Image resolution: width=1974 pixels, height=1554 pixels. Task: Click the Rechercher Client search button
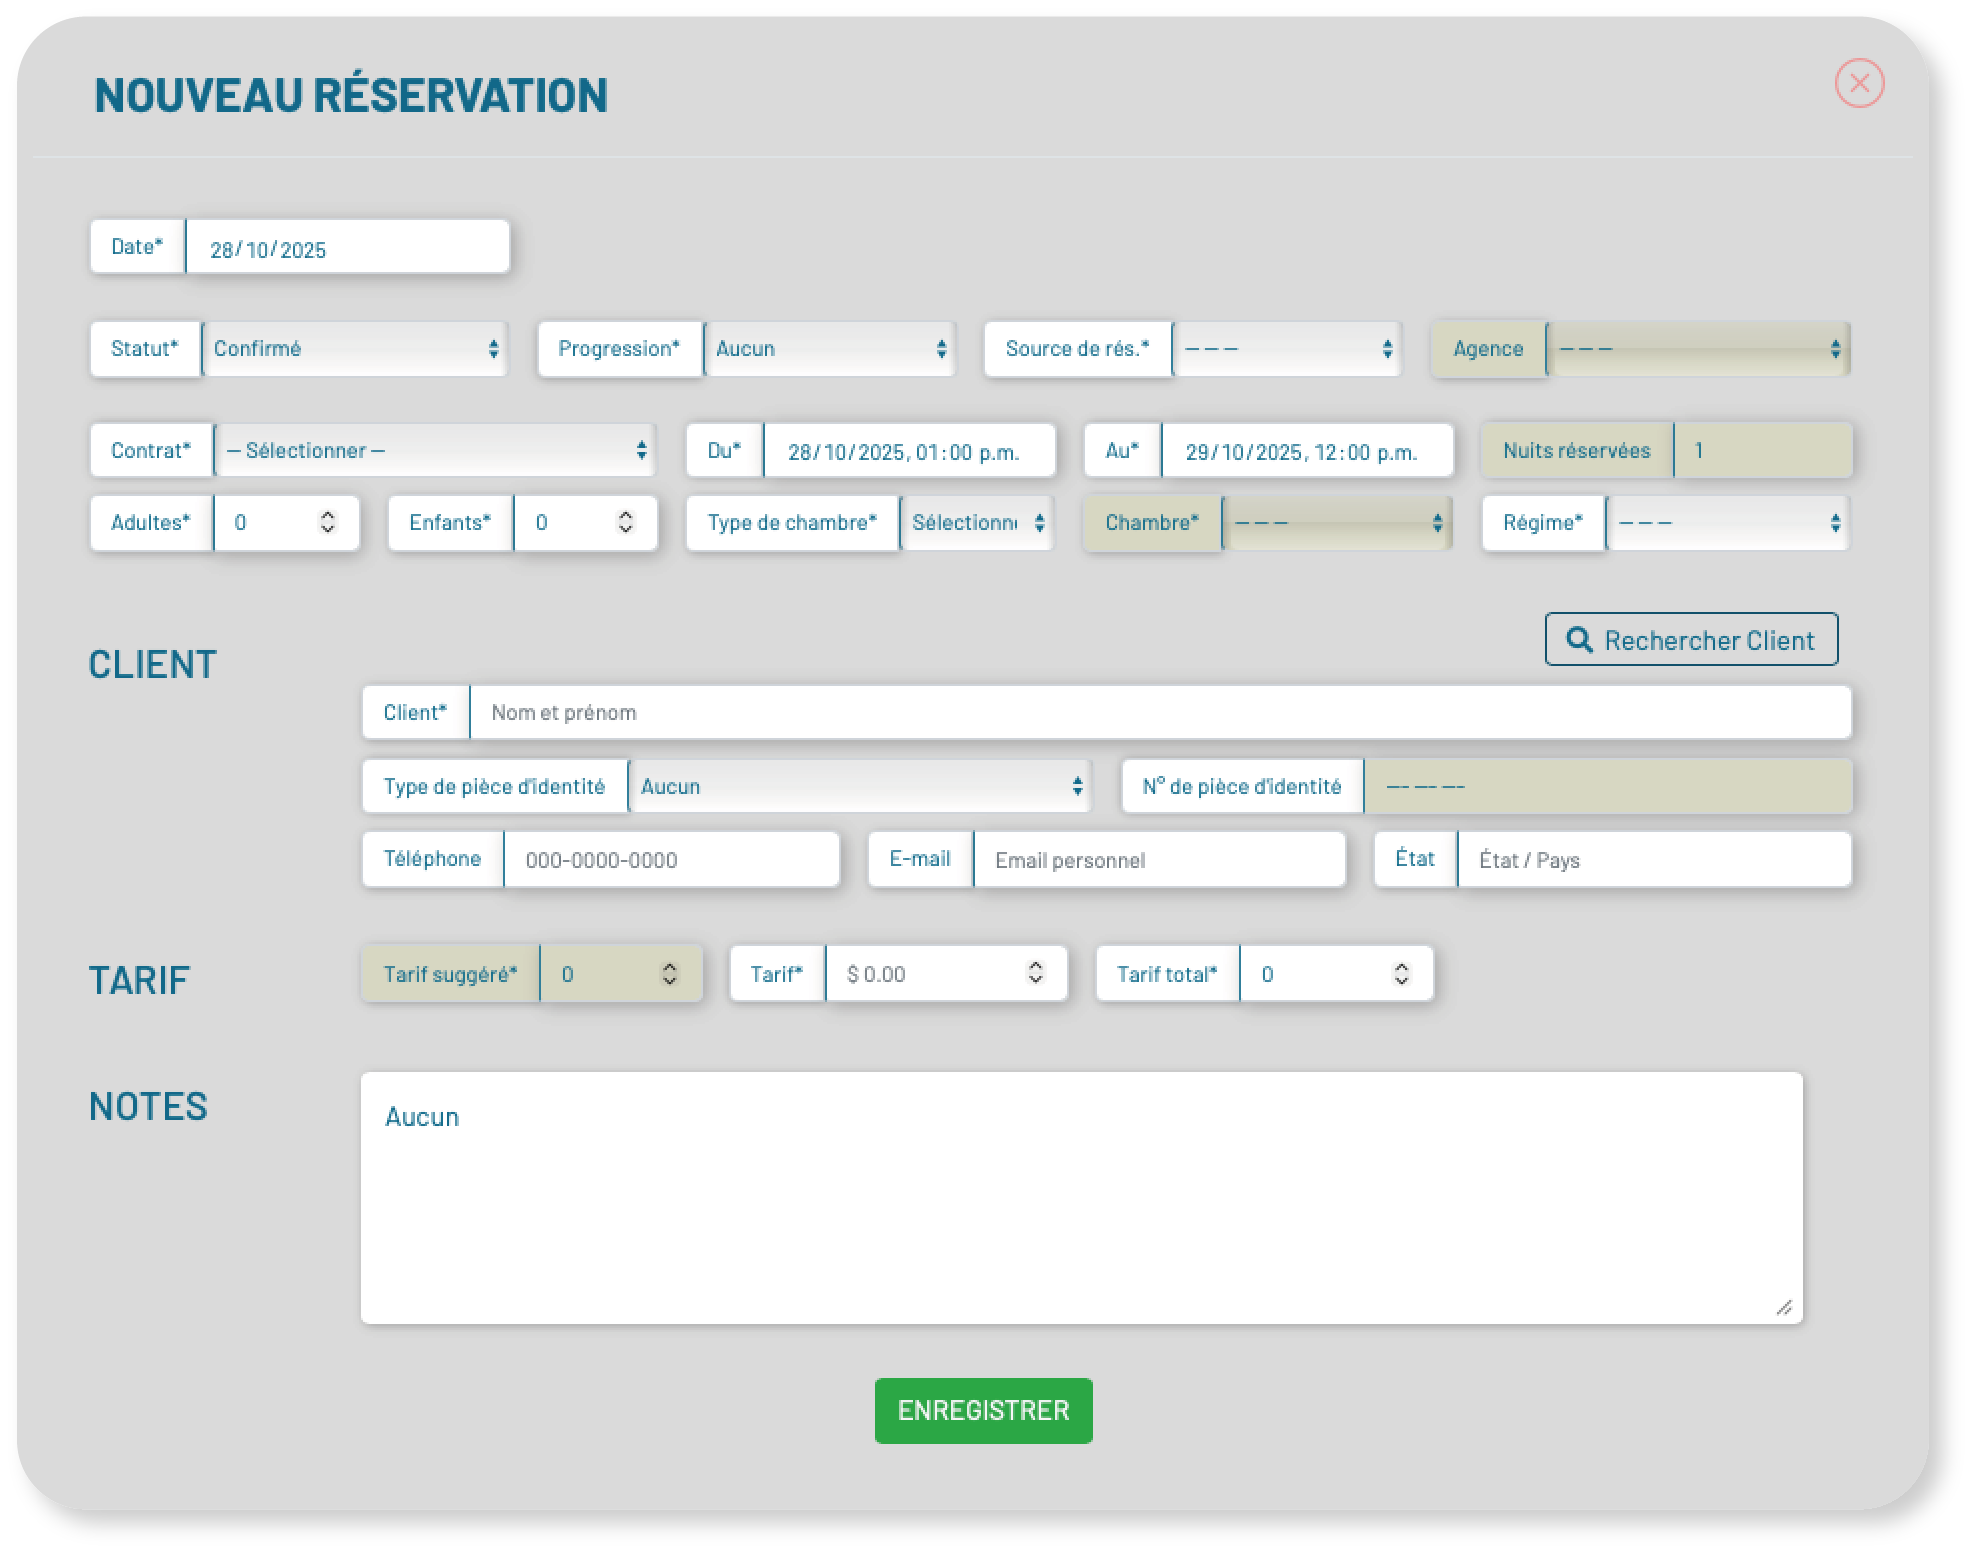pos(1690,640)
